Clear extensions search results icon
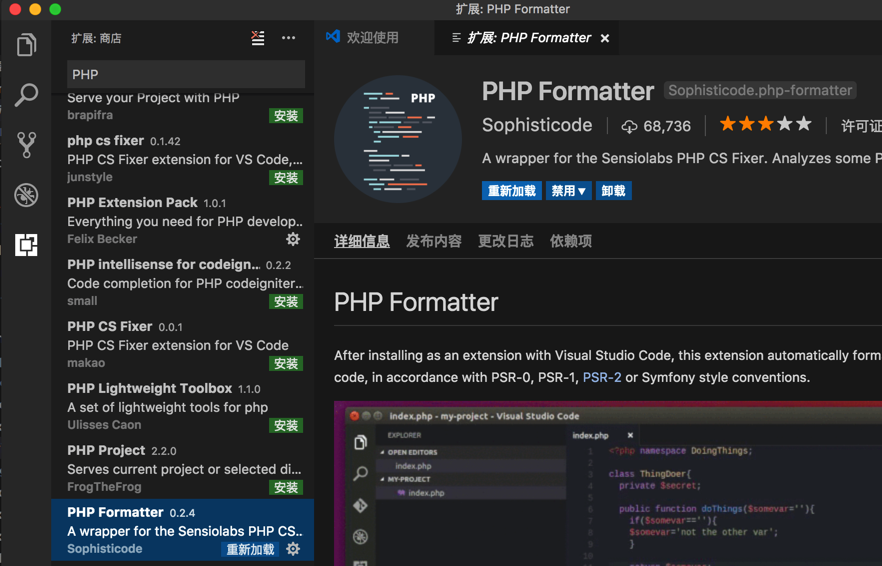 [x=258, y=38]
